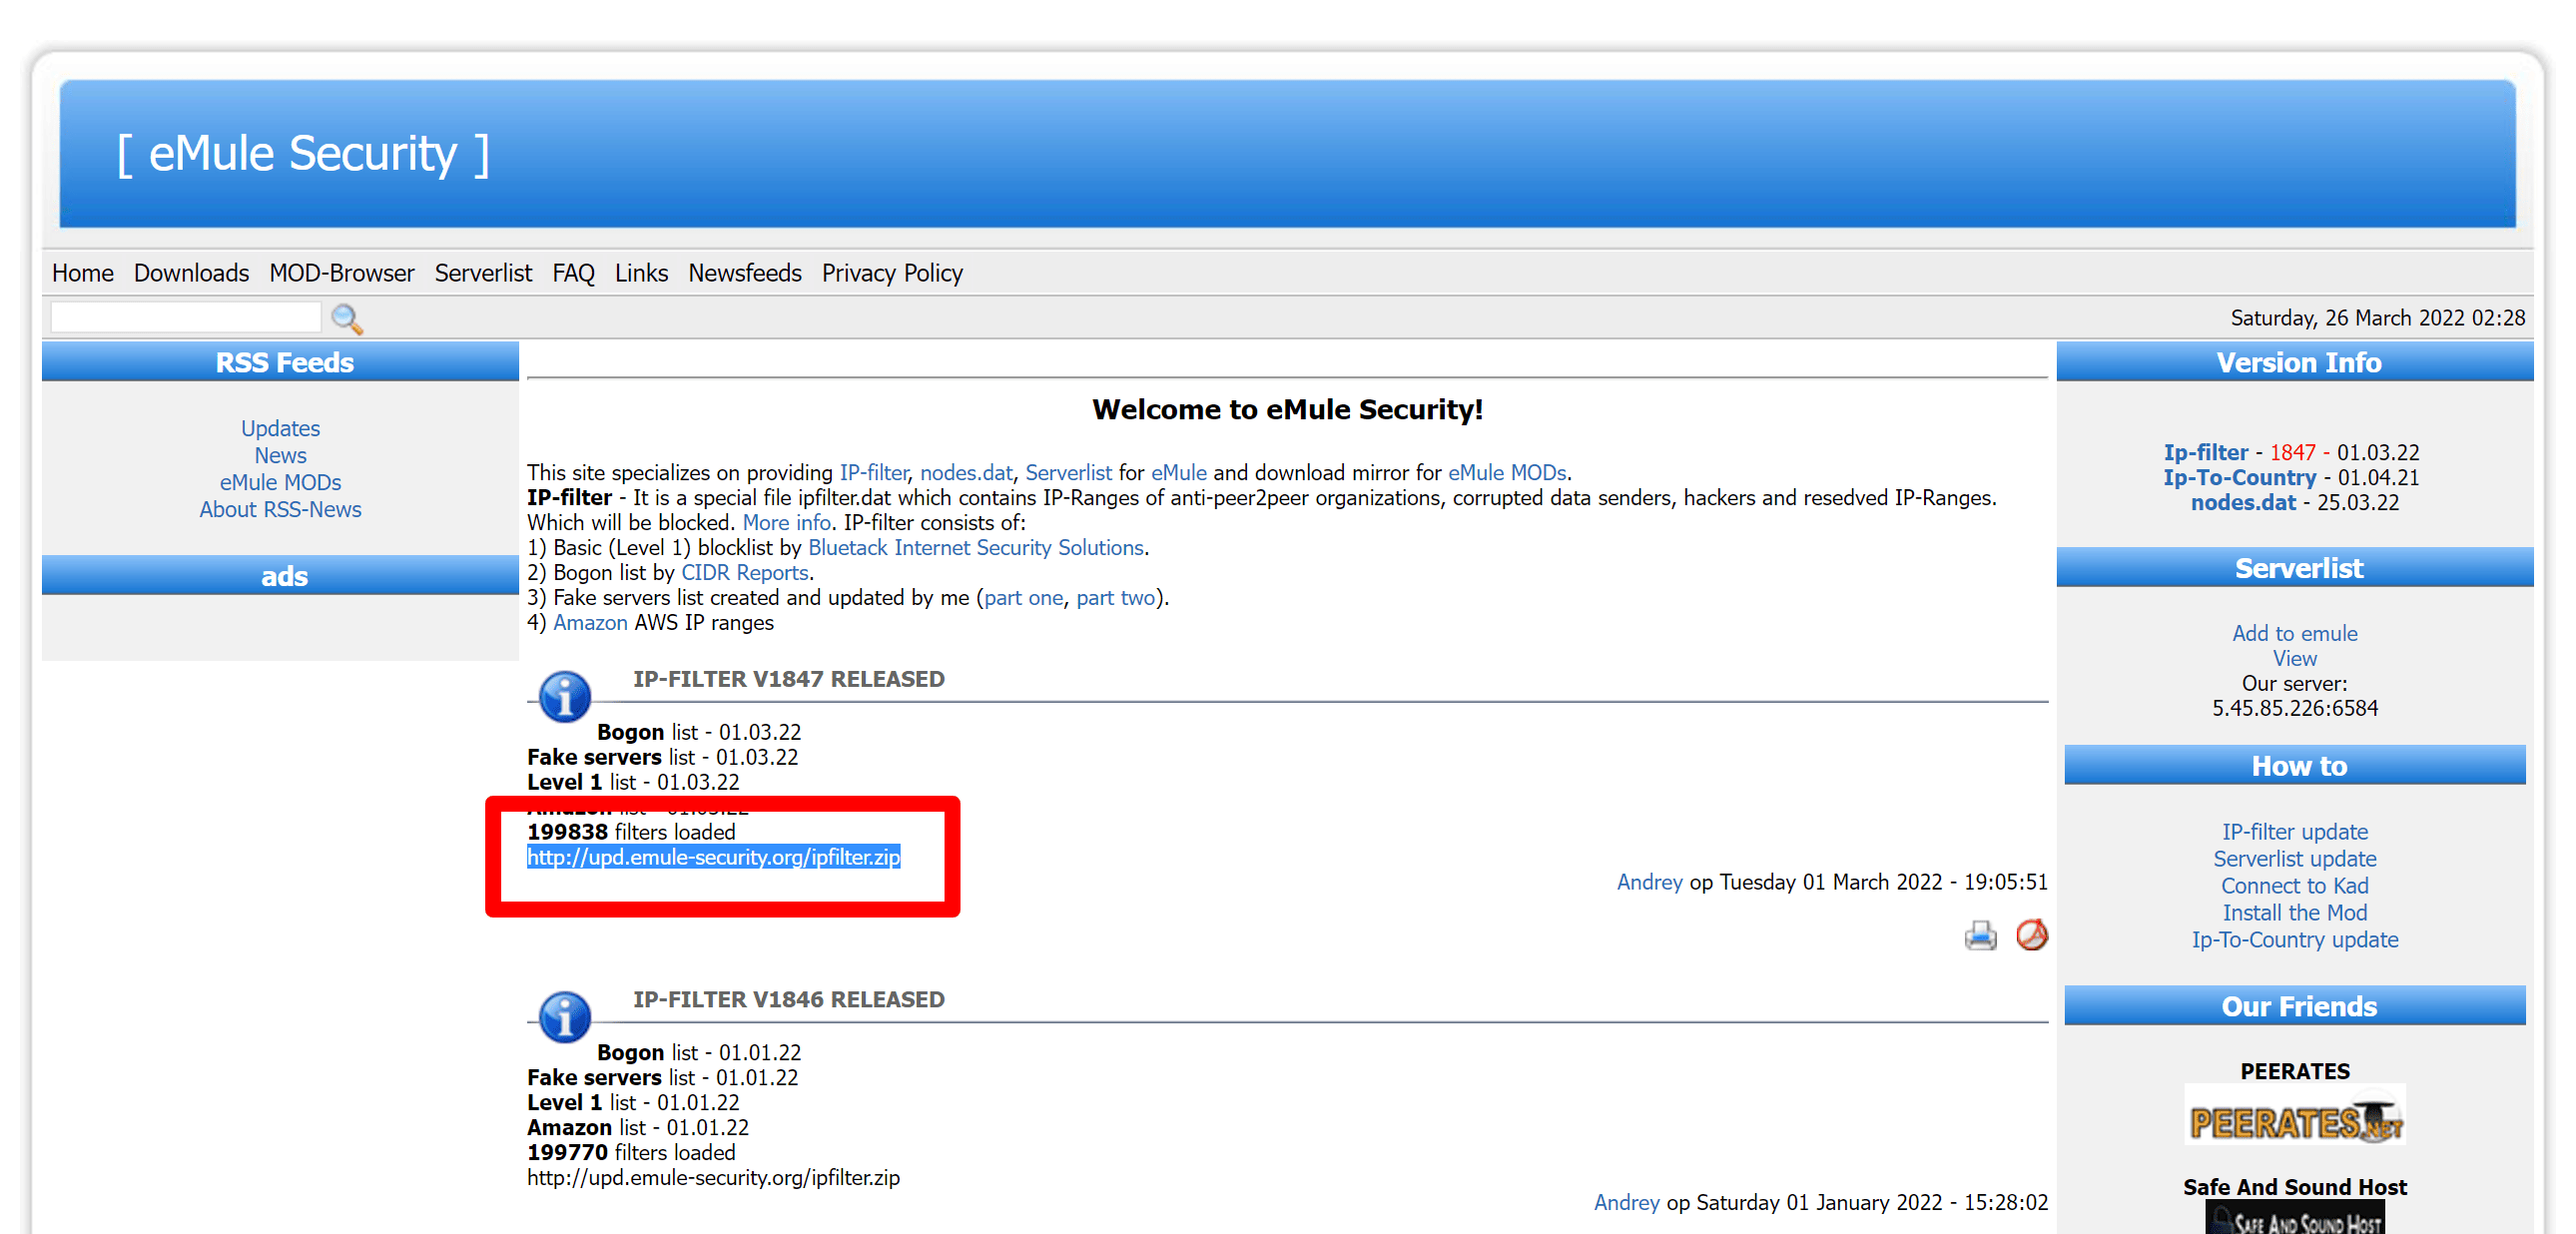Image resolution: width=2576 pixels, height=1234 pixels.
Task: Click nodes.dat link in Version Info
Action: [x=2243, y=502]
